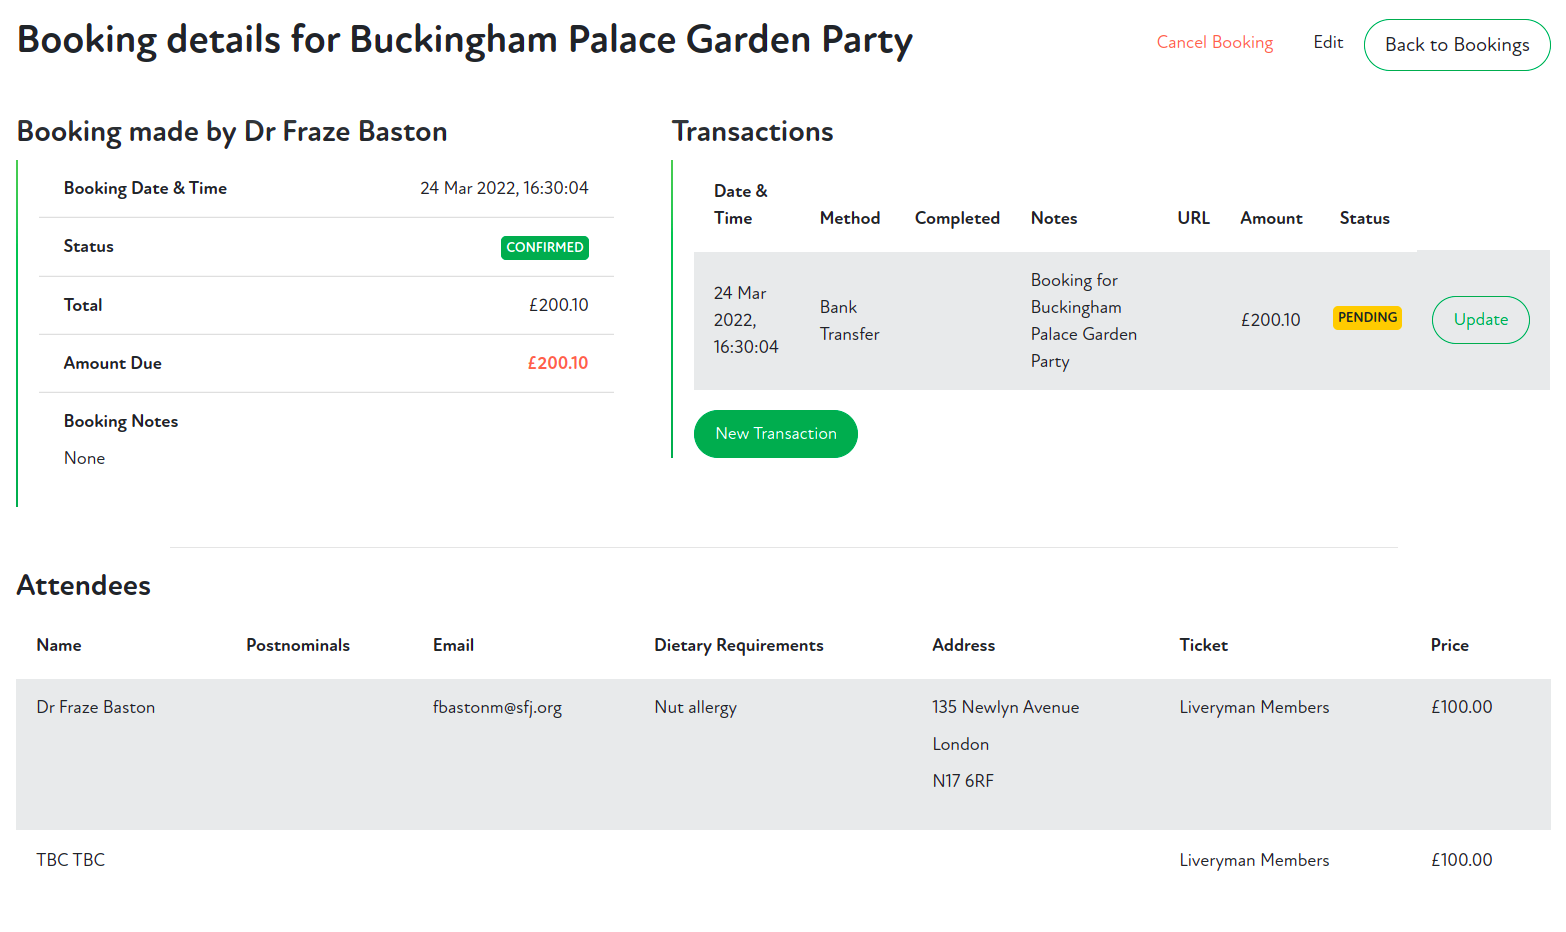Click the CONFIRMED status badge
The image size is (1566, 932).
tap(544, 247)
